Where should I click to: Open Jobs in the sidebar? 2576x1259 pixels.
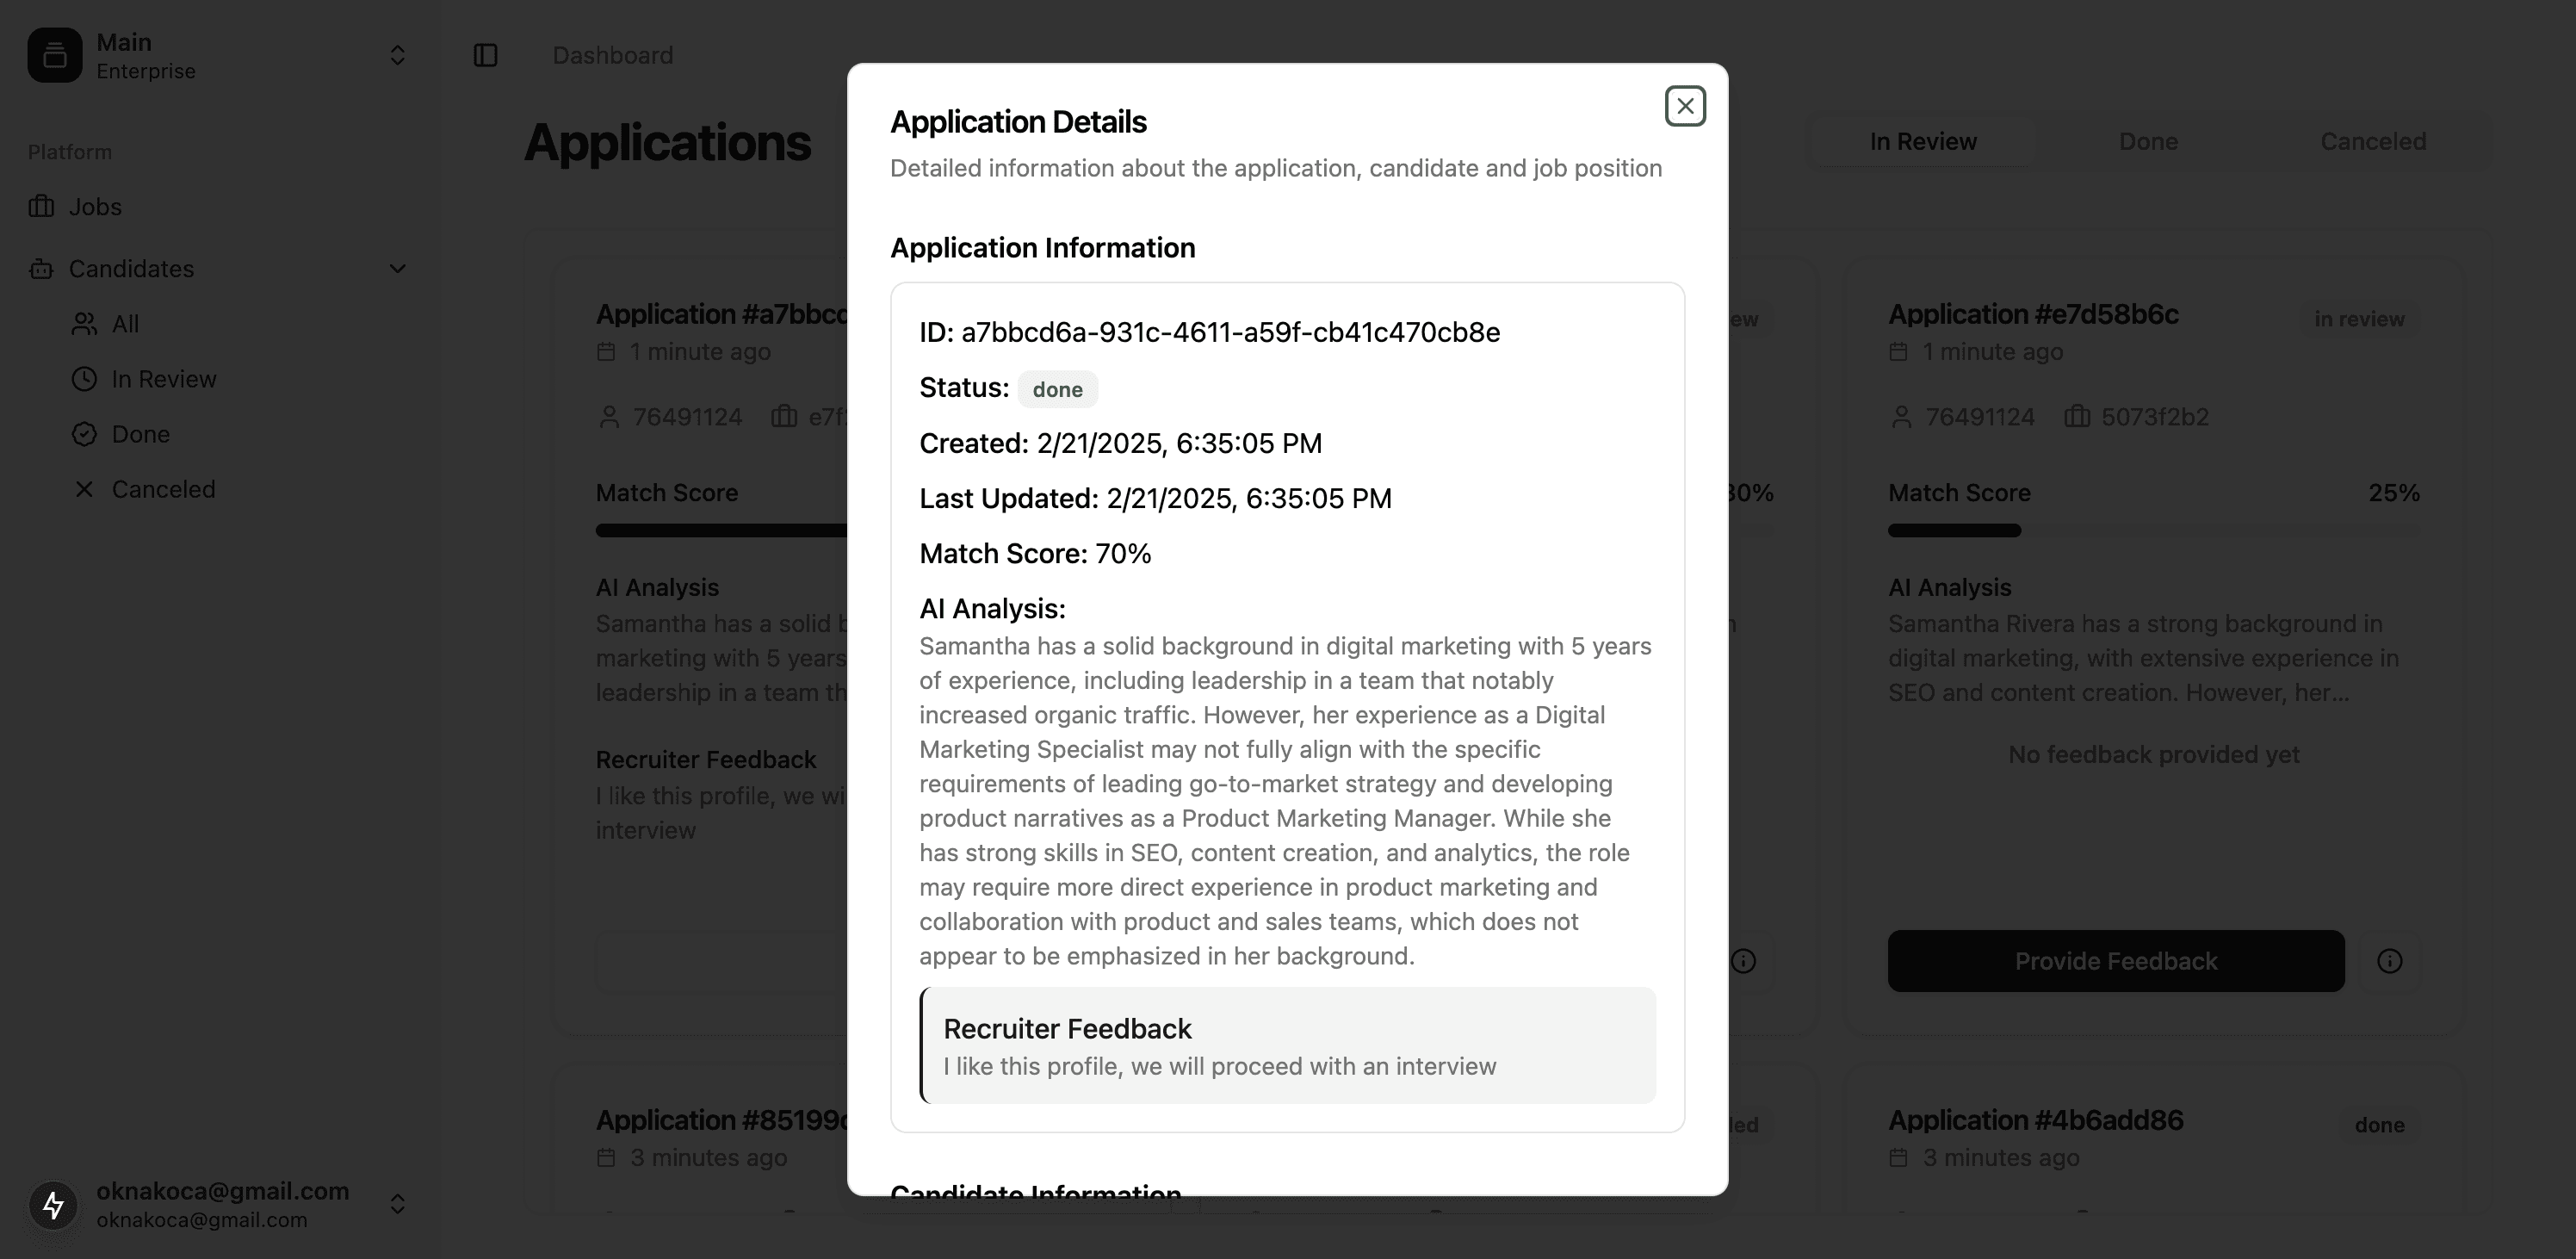[x=220, y=207]
